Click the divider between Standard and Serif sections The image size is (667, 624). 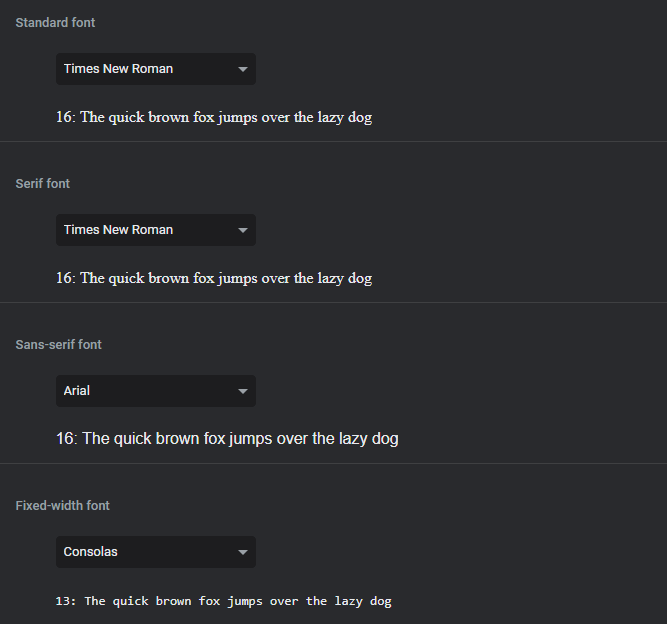[333, 142]
